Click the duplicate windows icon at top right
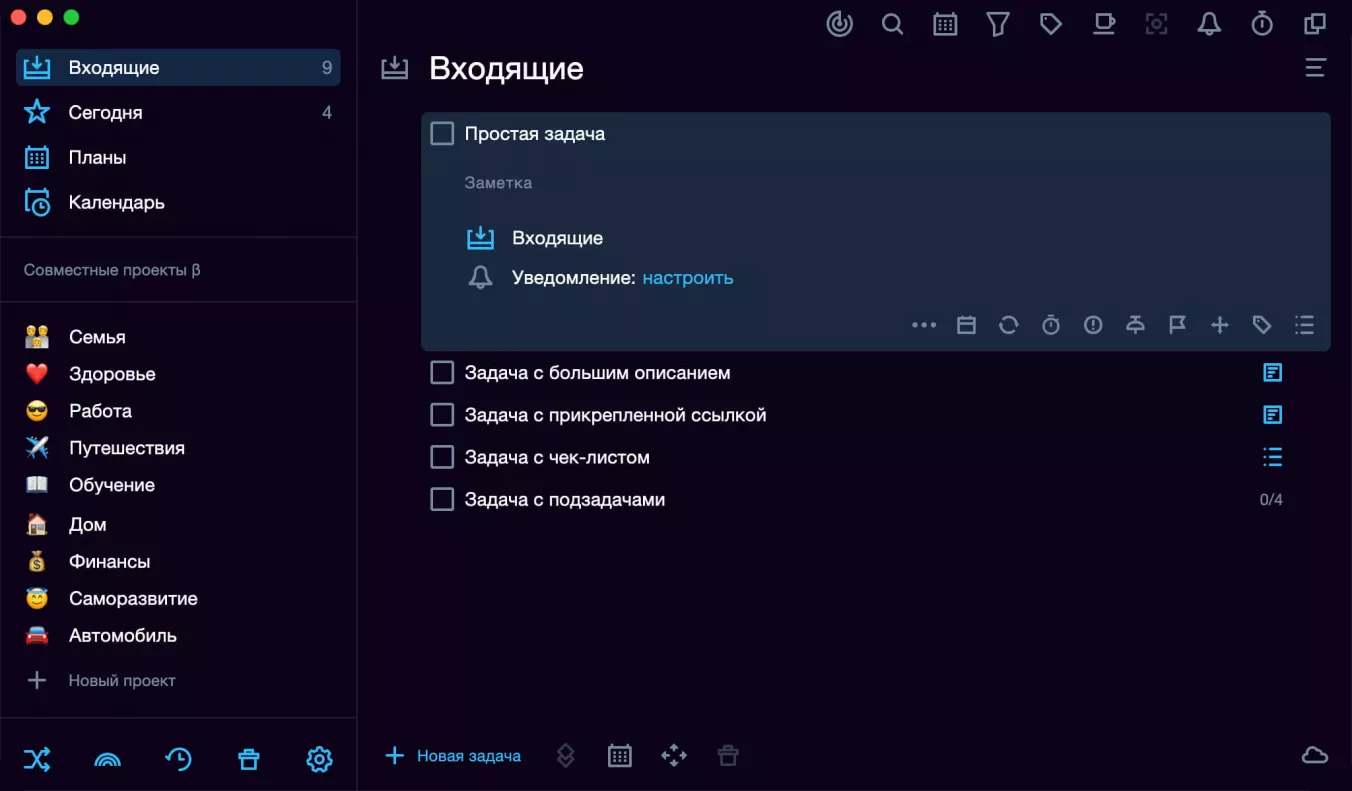 tap(1315, 24)
